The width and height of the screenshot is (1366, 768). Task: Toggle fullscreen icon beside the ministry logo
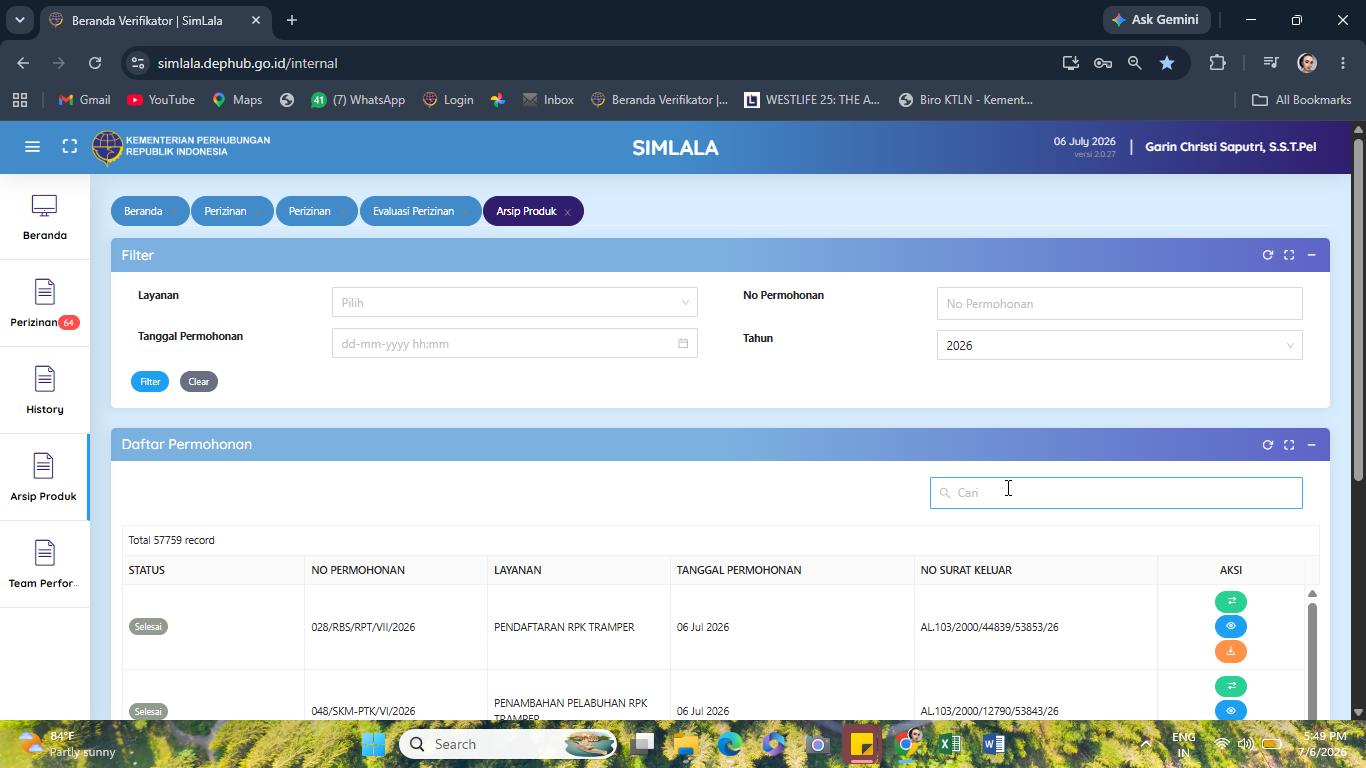coord(69,147)
